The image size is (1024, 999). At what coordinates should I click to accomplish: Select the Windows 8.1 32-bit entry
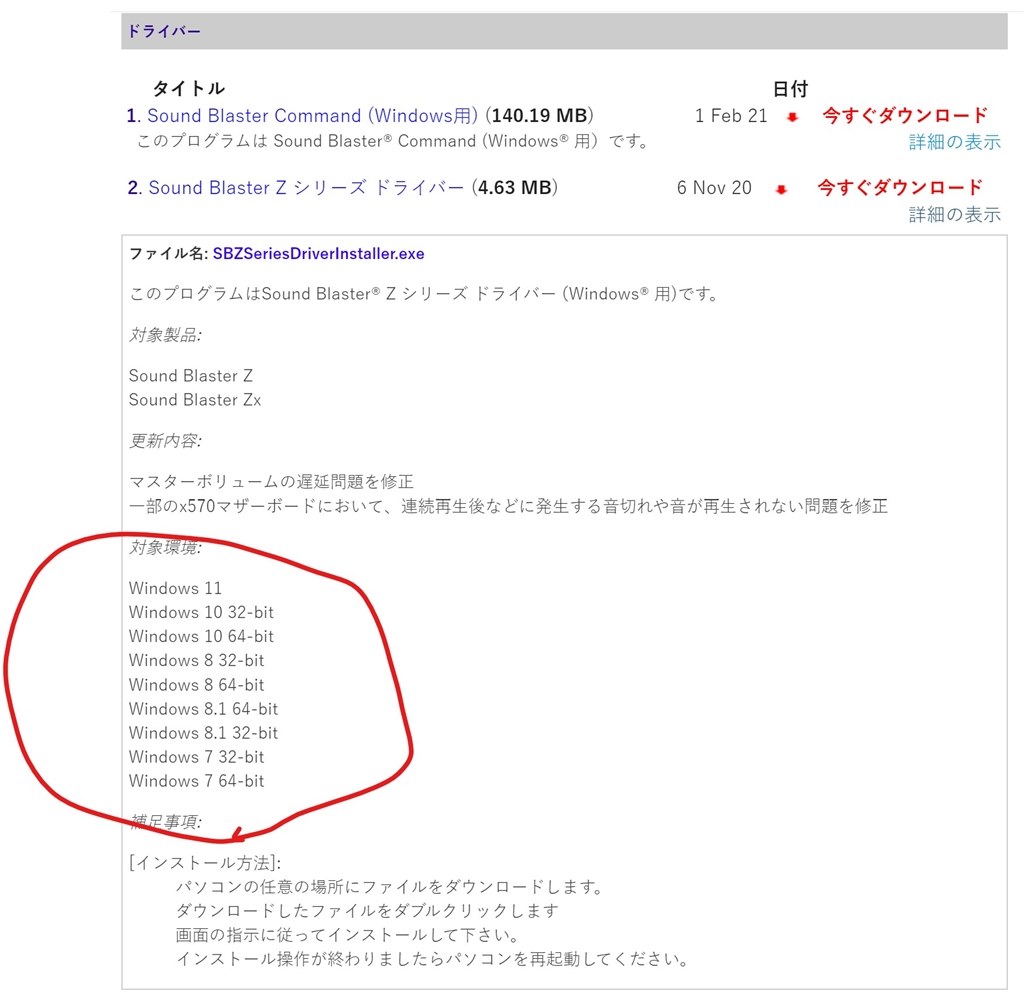(203, 733)
